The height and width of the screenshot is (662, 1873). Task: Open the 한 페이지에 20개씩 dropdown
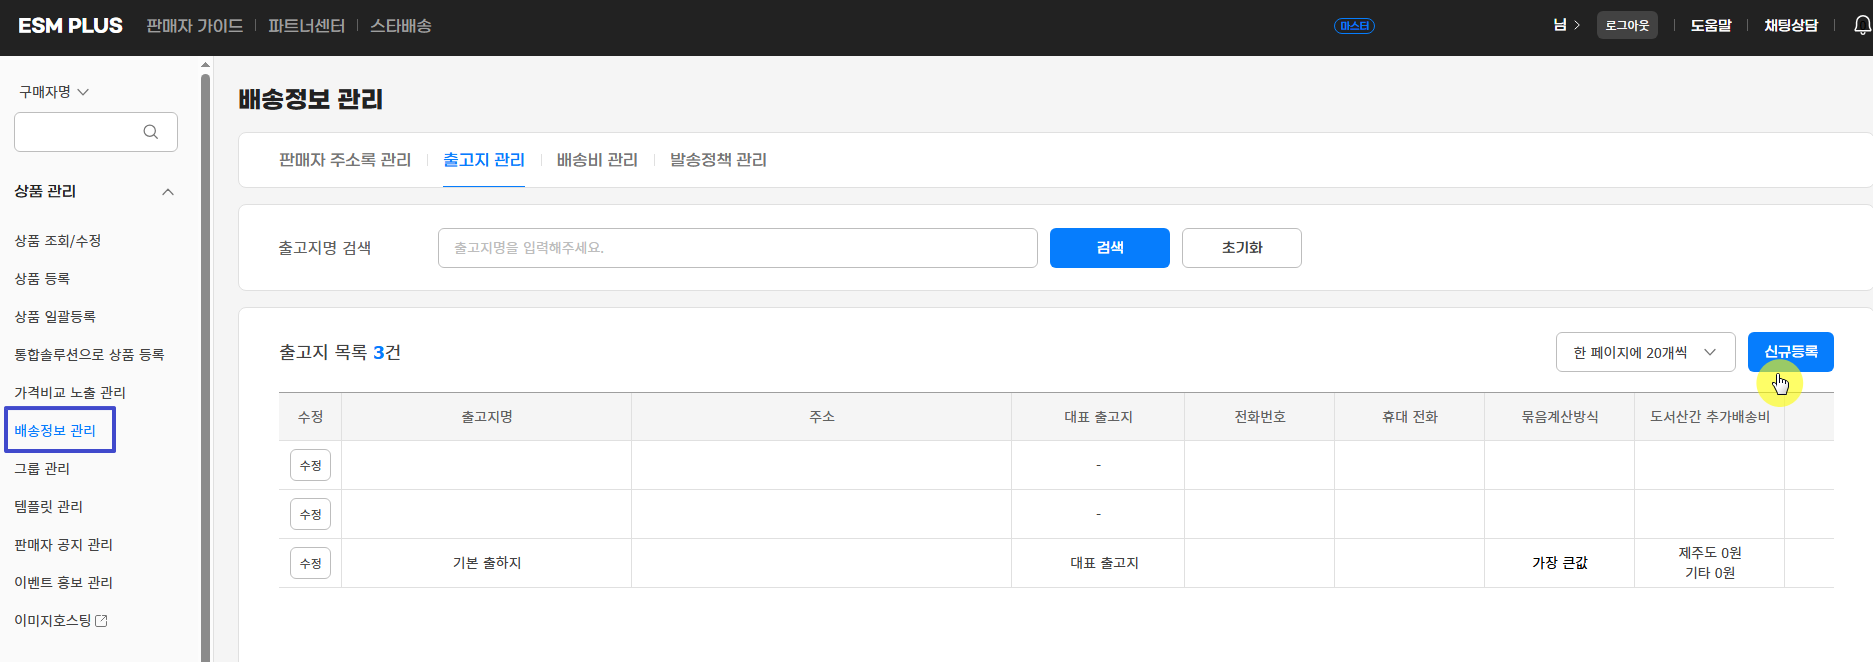[1645, 352]
